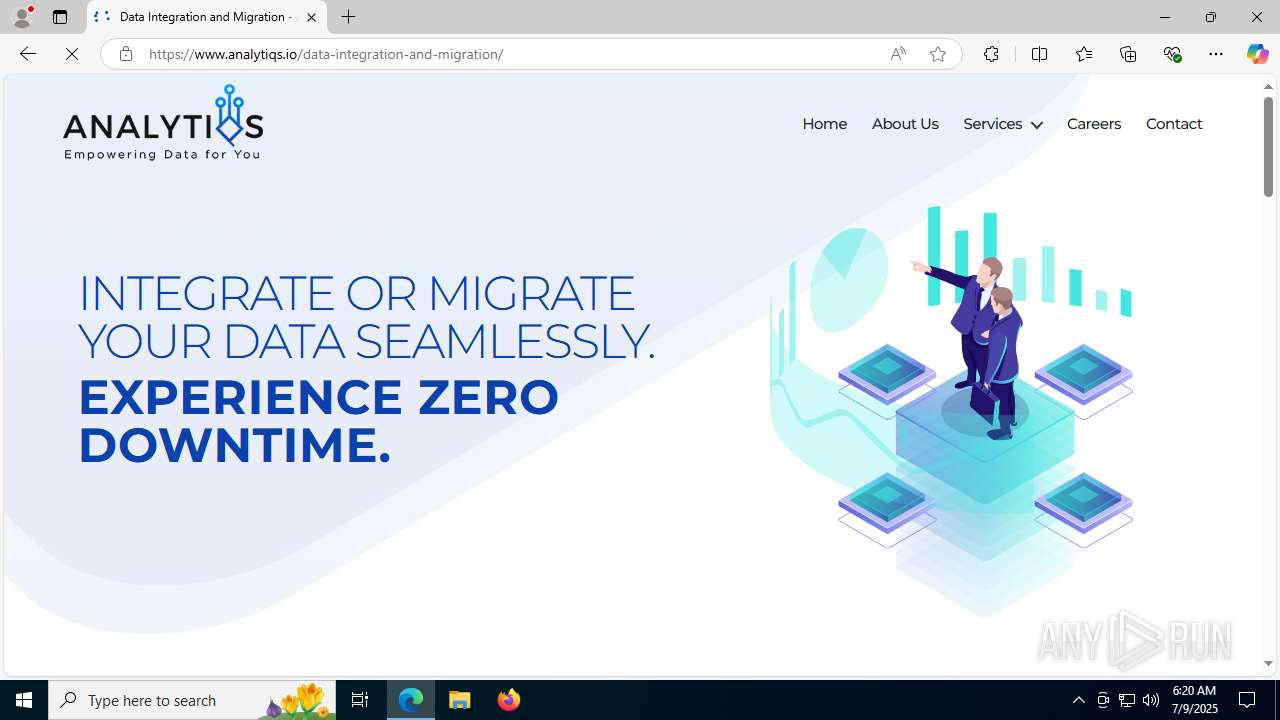
Task: View site information lock icon
Action: [x=125, y=54]
